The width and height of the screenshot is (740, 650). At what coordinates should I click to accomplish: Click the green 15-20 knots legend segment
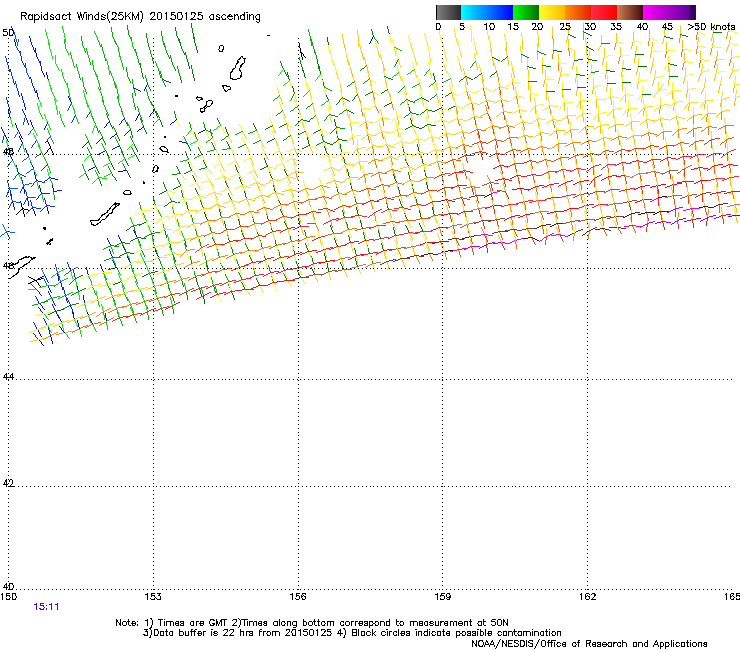click(x=526, y=12)
